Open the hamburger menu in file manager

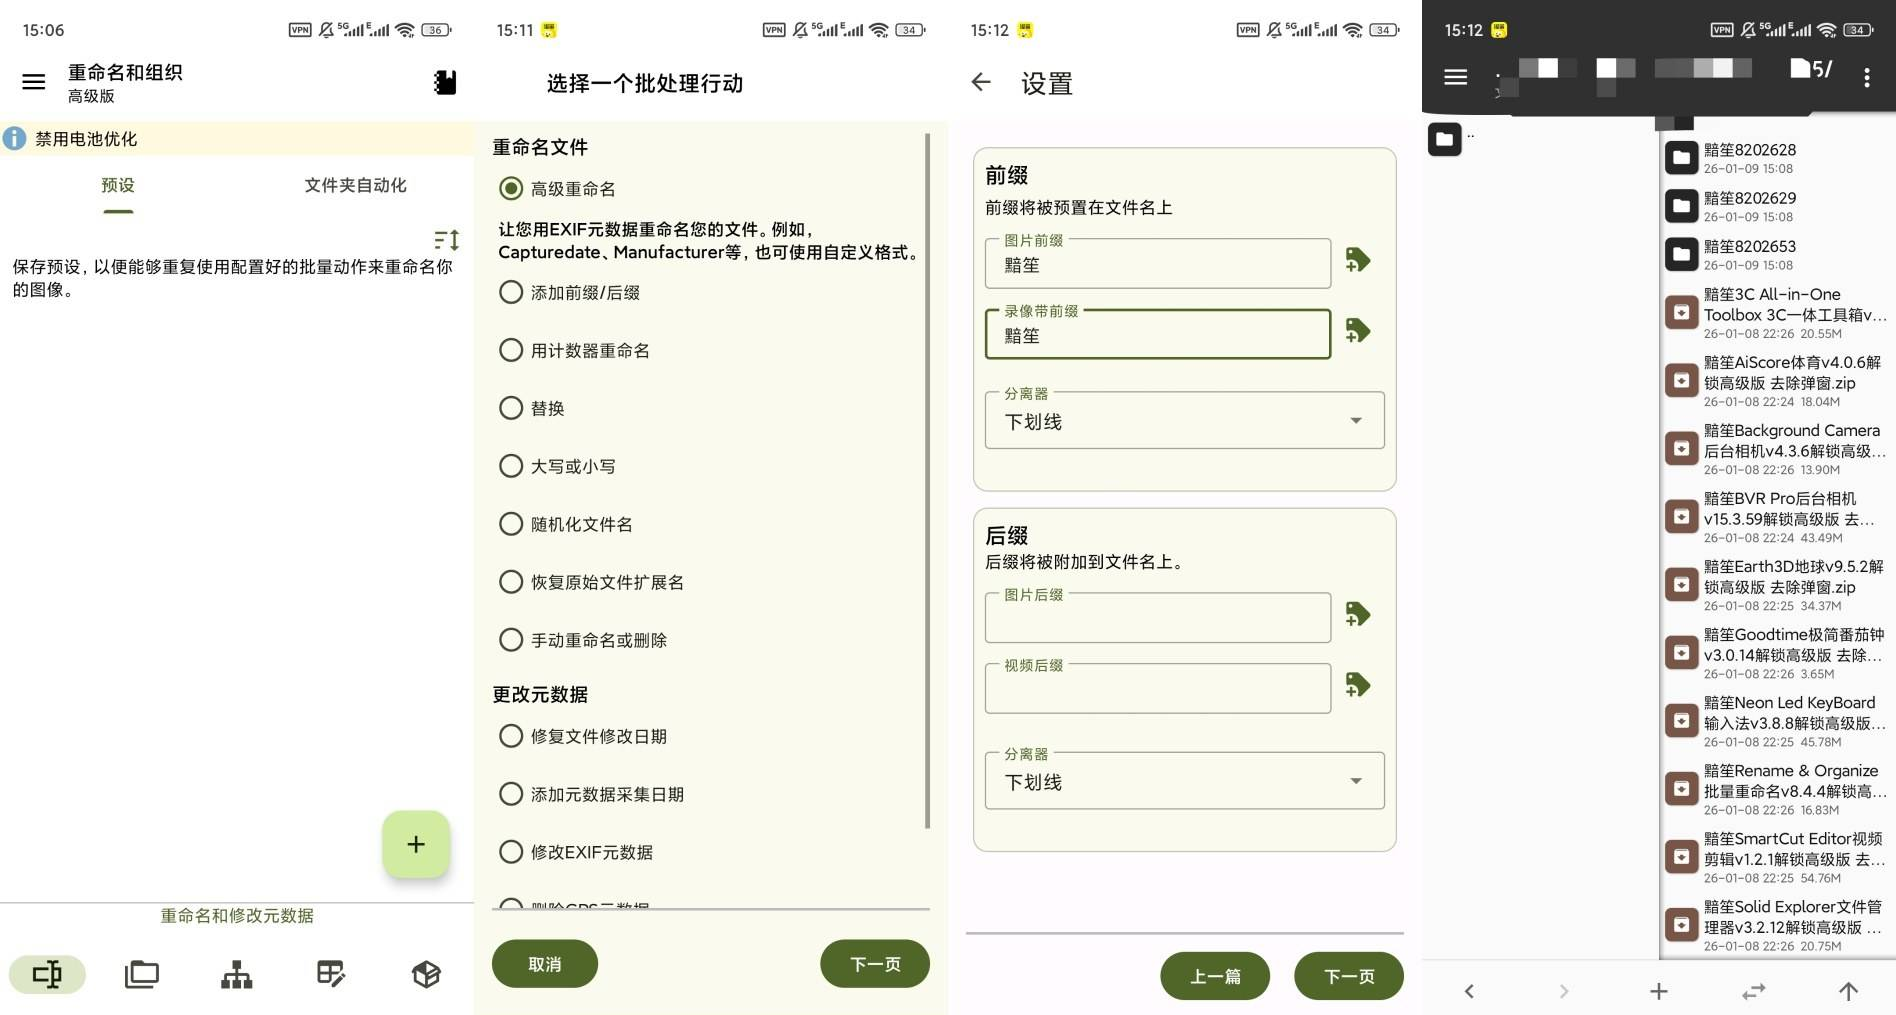(1456, 77)
